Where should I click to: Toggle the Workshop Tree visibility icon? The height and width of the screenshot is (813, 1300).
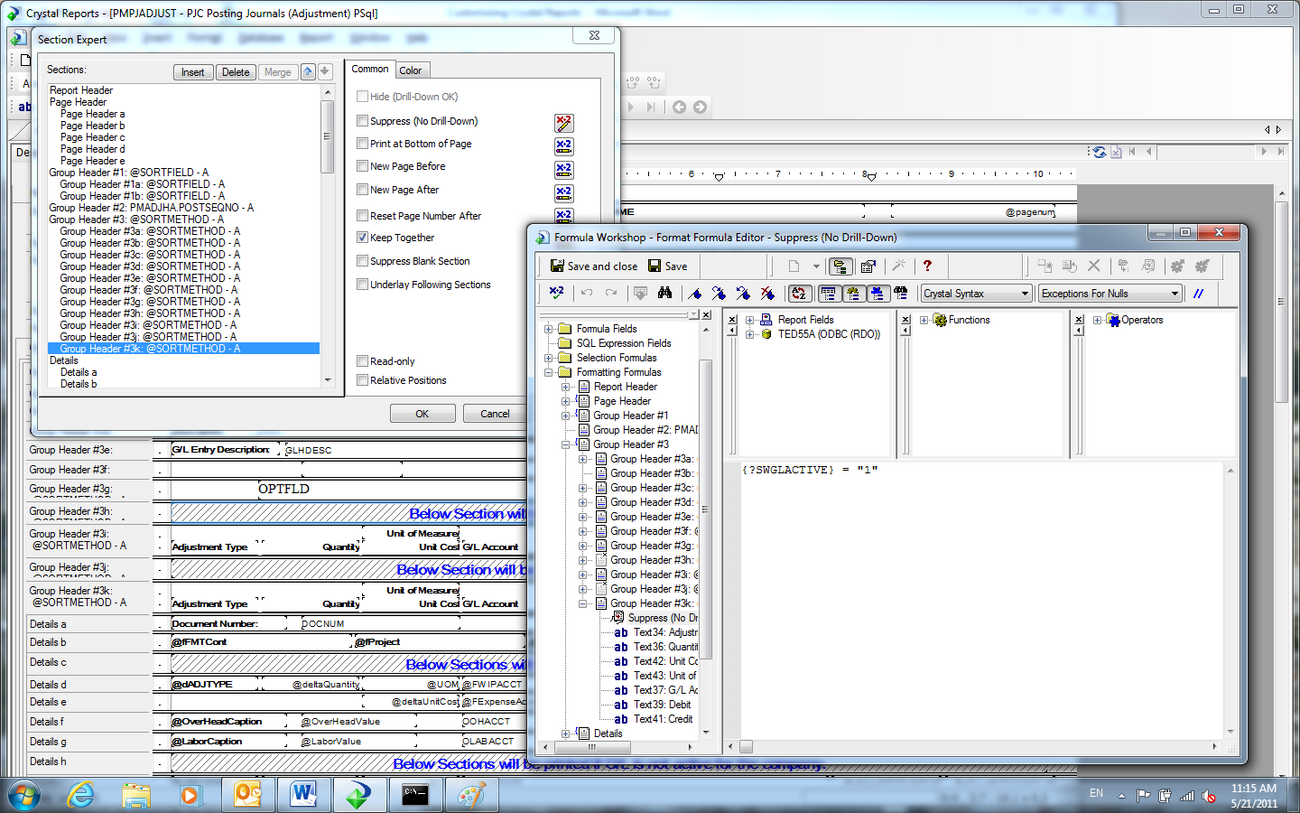(840, 266)
